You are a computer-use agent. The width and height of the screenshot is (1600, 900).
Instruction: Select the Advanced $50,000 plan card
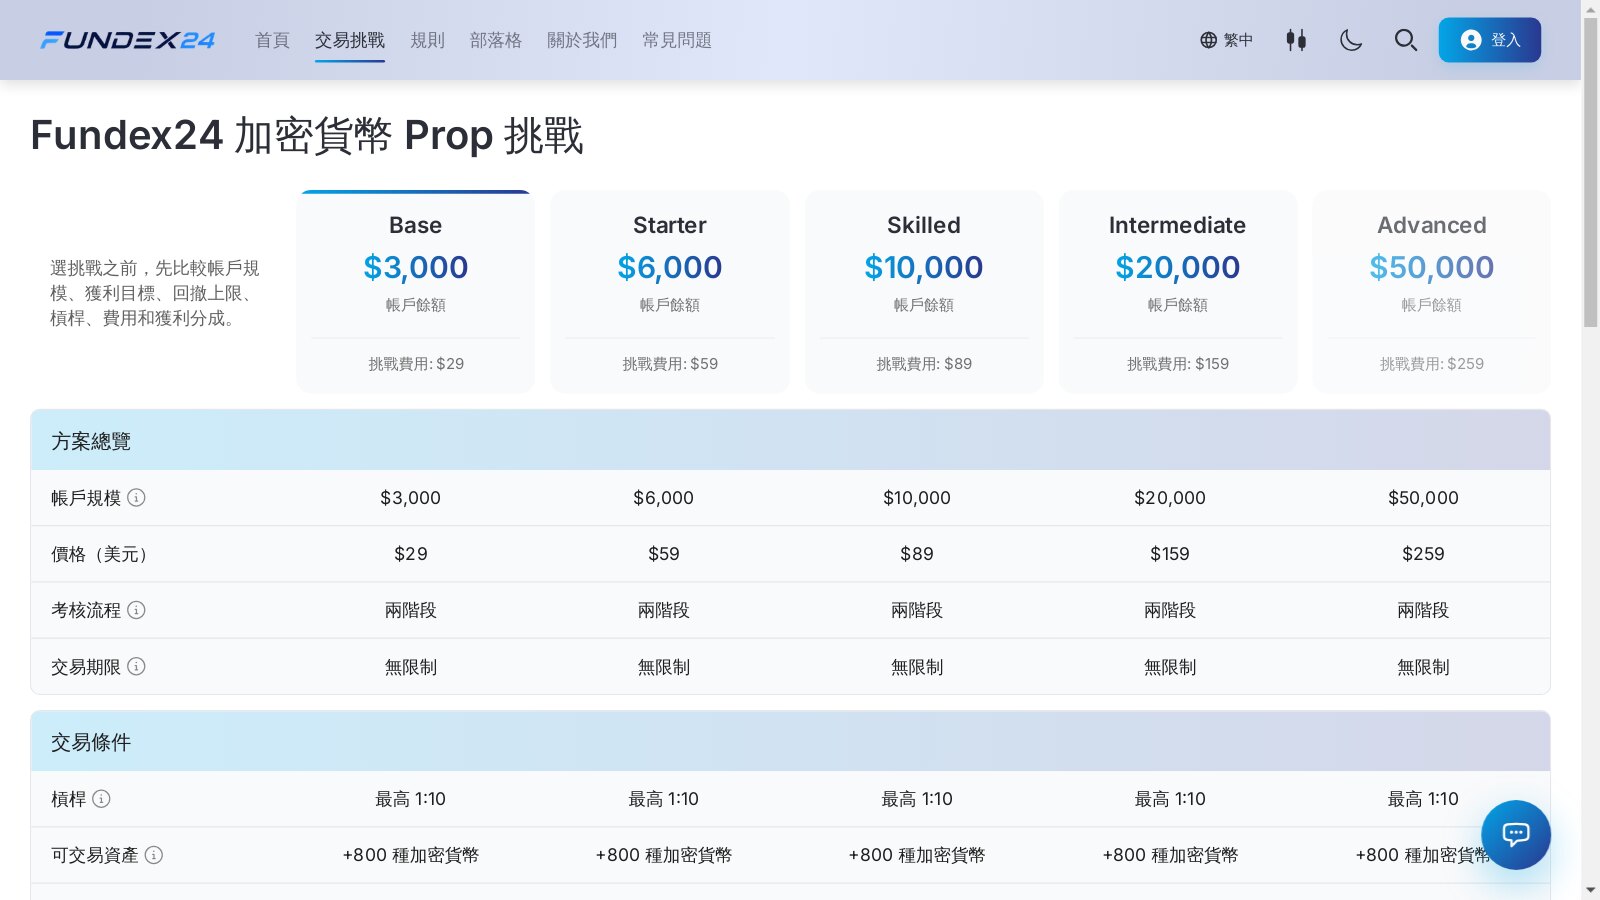click(x=1432, y=291)
